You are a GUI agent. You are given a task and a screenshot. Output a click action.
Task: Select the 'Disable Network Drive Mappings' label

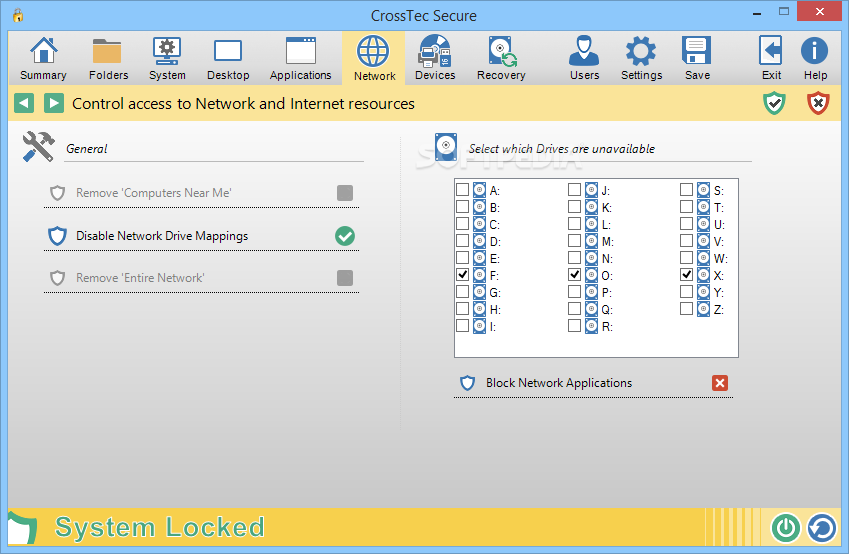pos(162,236)
